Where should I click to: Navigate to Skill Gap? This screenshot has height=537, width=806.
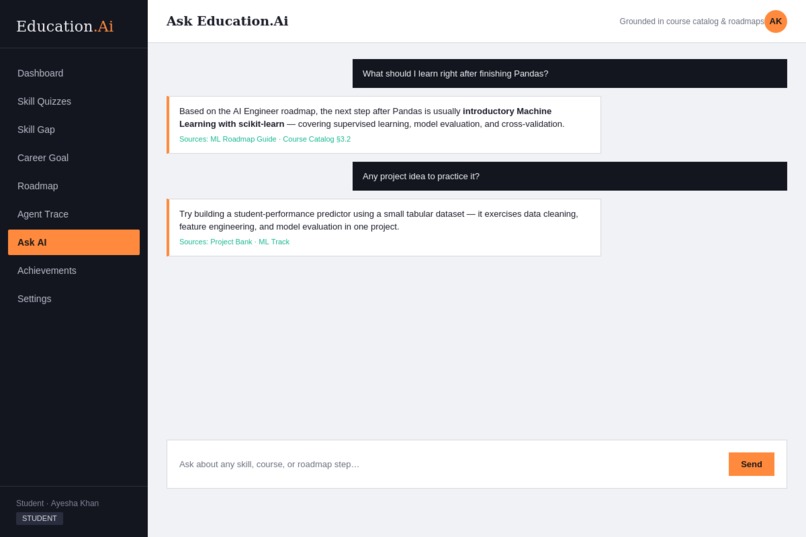[x=74, y=130]
